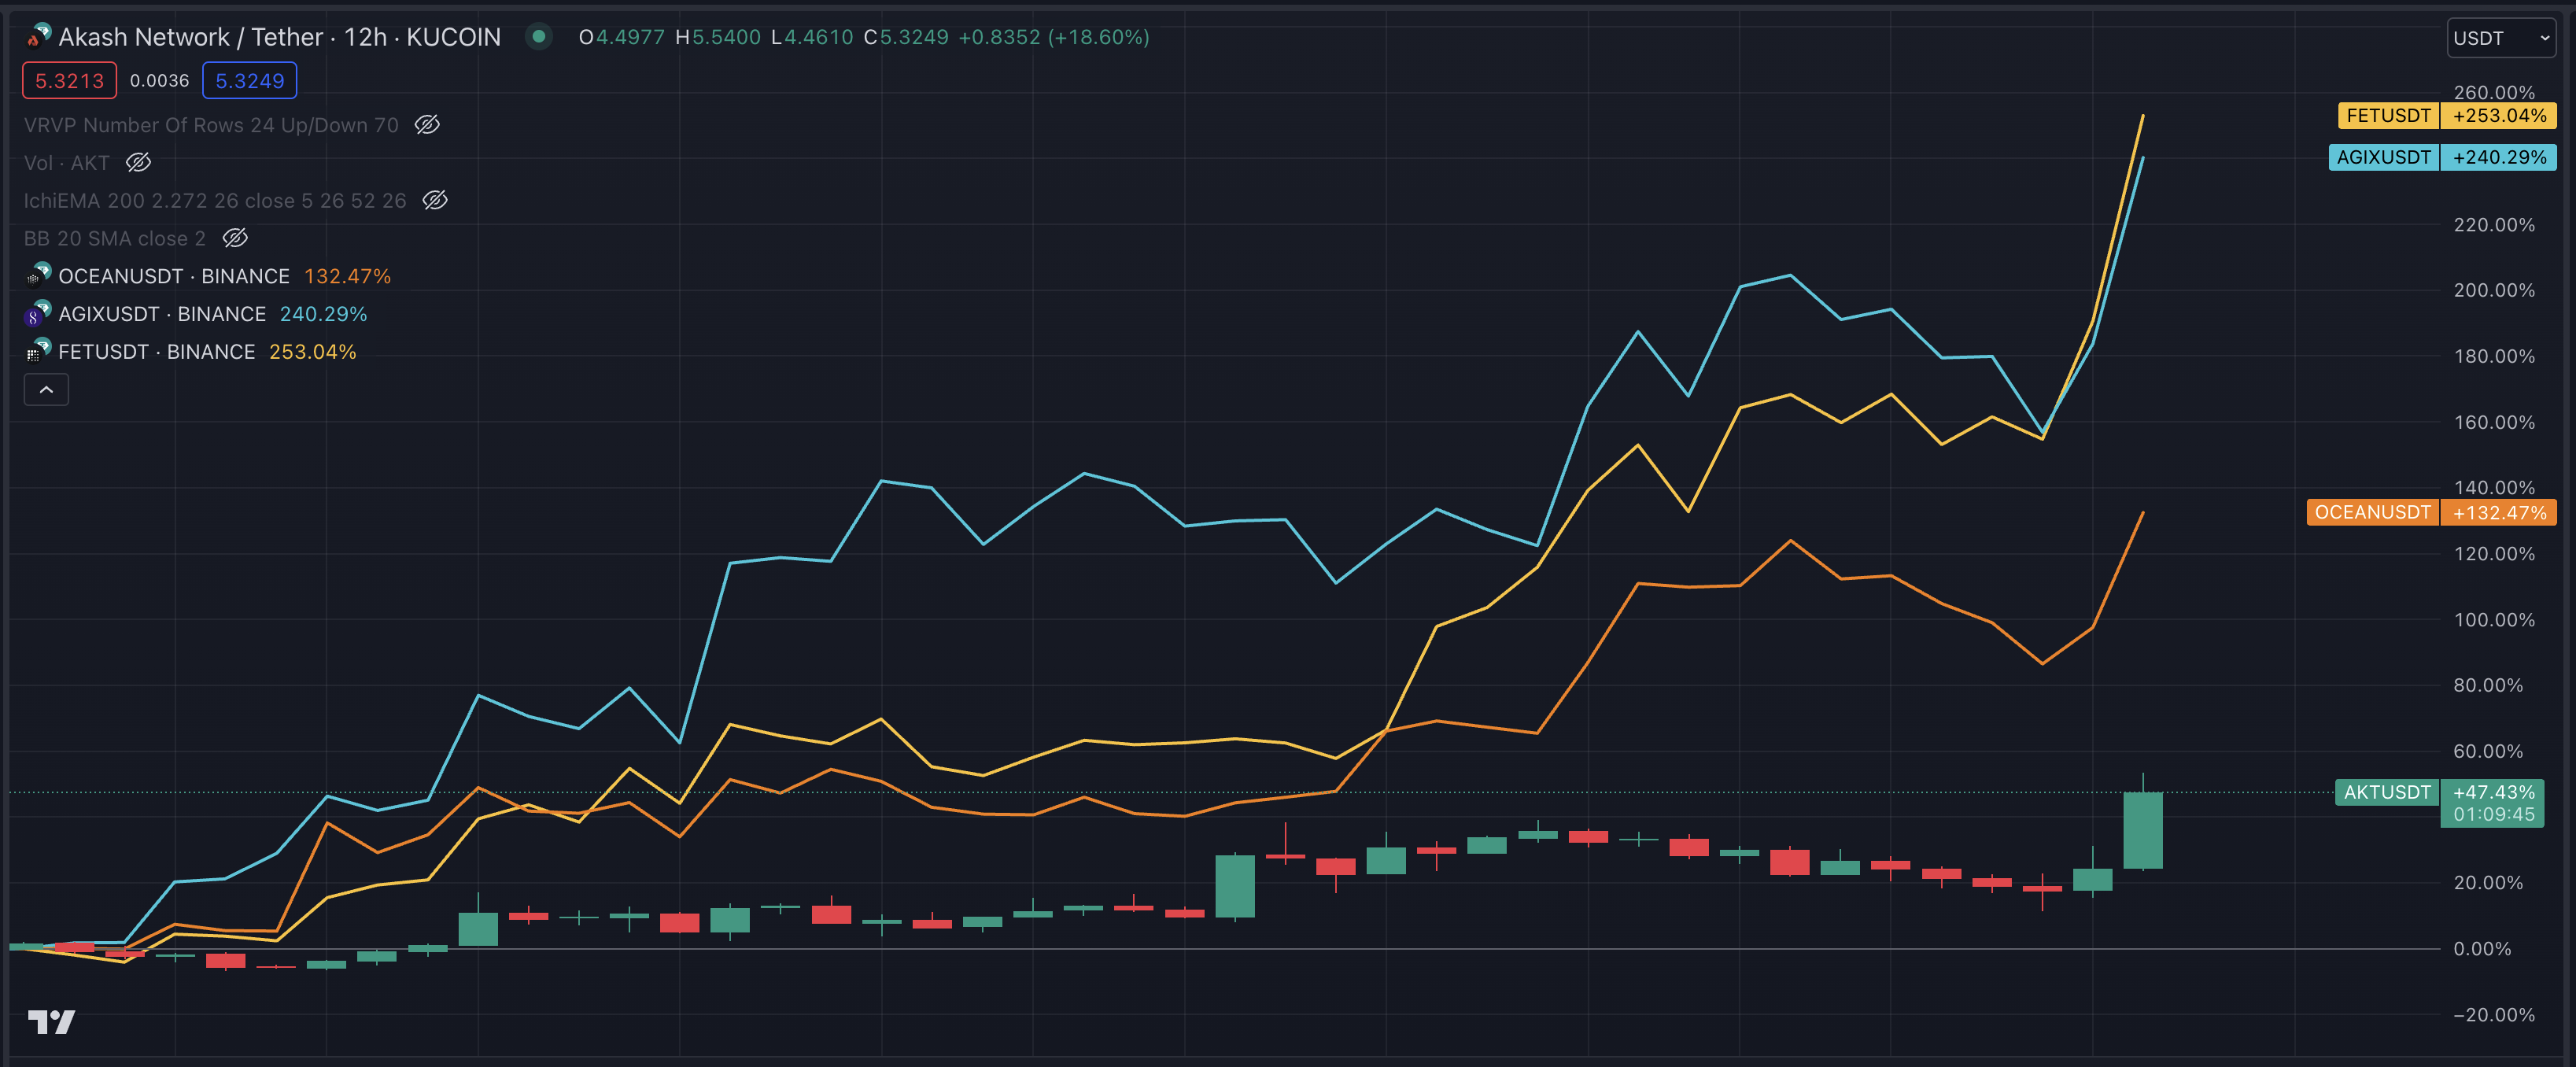Select the OCEANUSDT · BINANCE legend entry
Viewport: 2576px width, 1067px height.
tap(174, 276)
